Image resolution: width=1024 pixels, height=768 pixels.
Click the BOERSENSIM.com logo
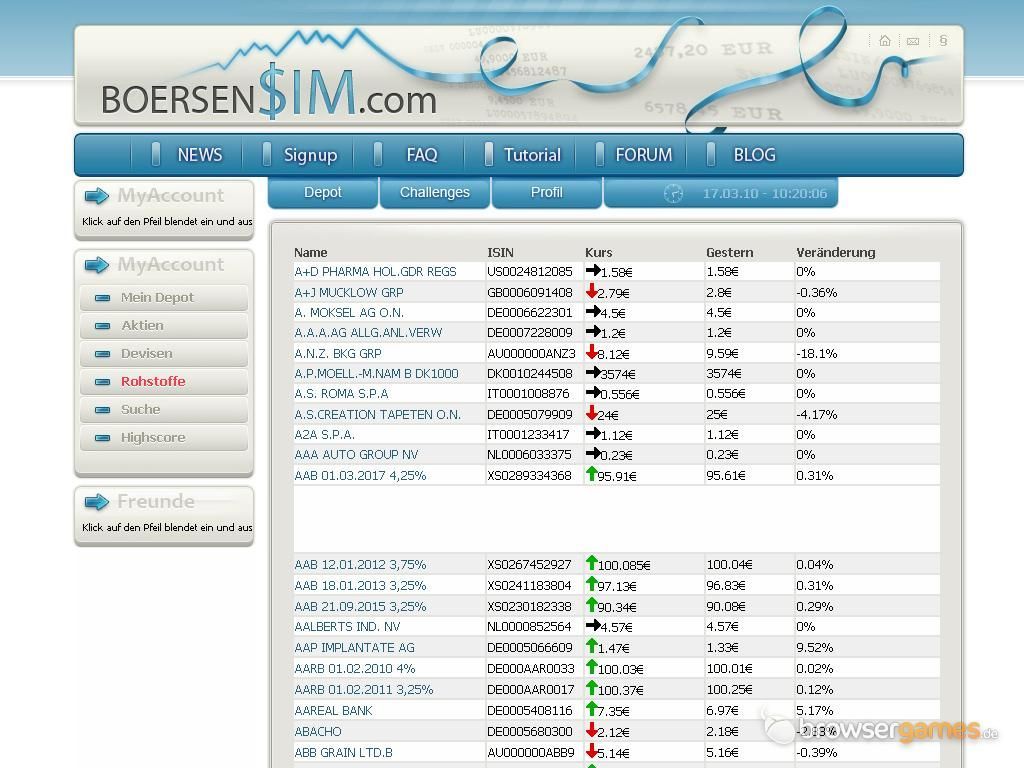269,93
